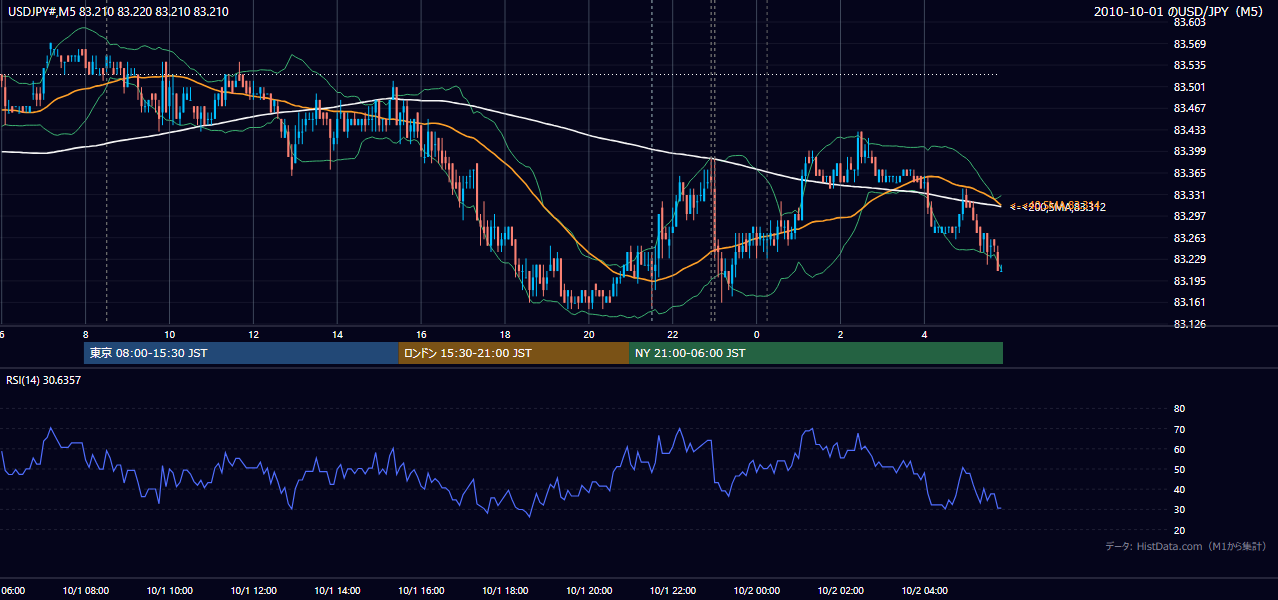Click price axis label 83.365
1278x600 pixels.
(1189, 174)
